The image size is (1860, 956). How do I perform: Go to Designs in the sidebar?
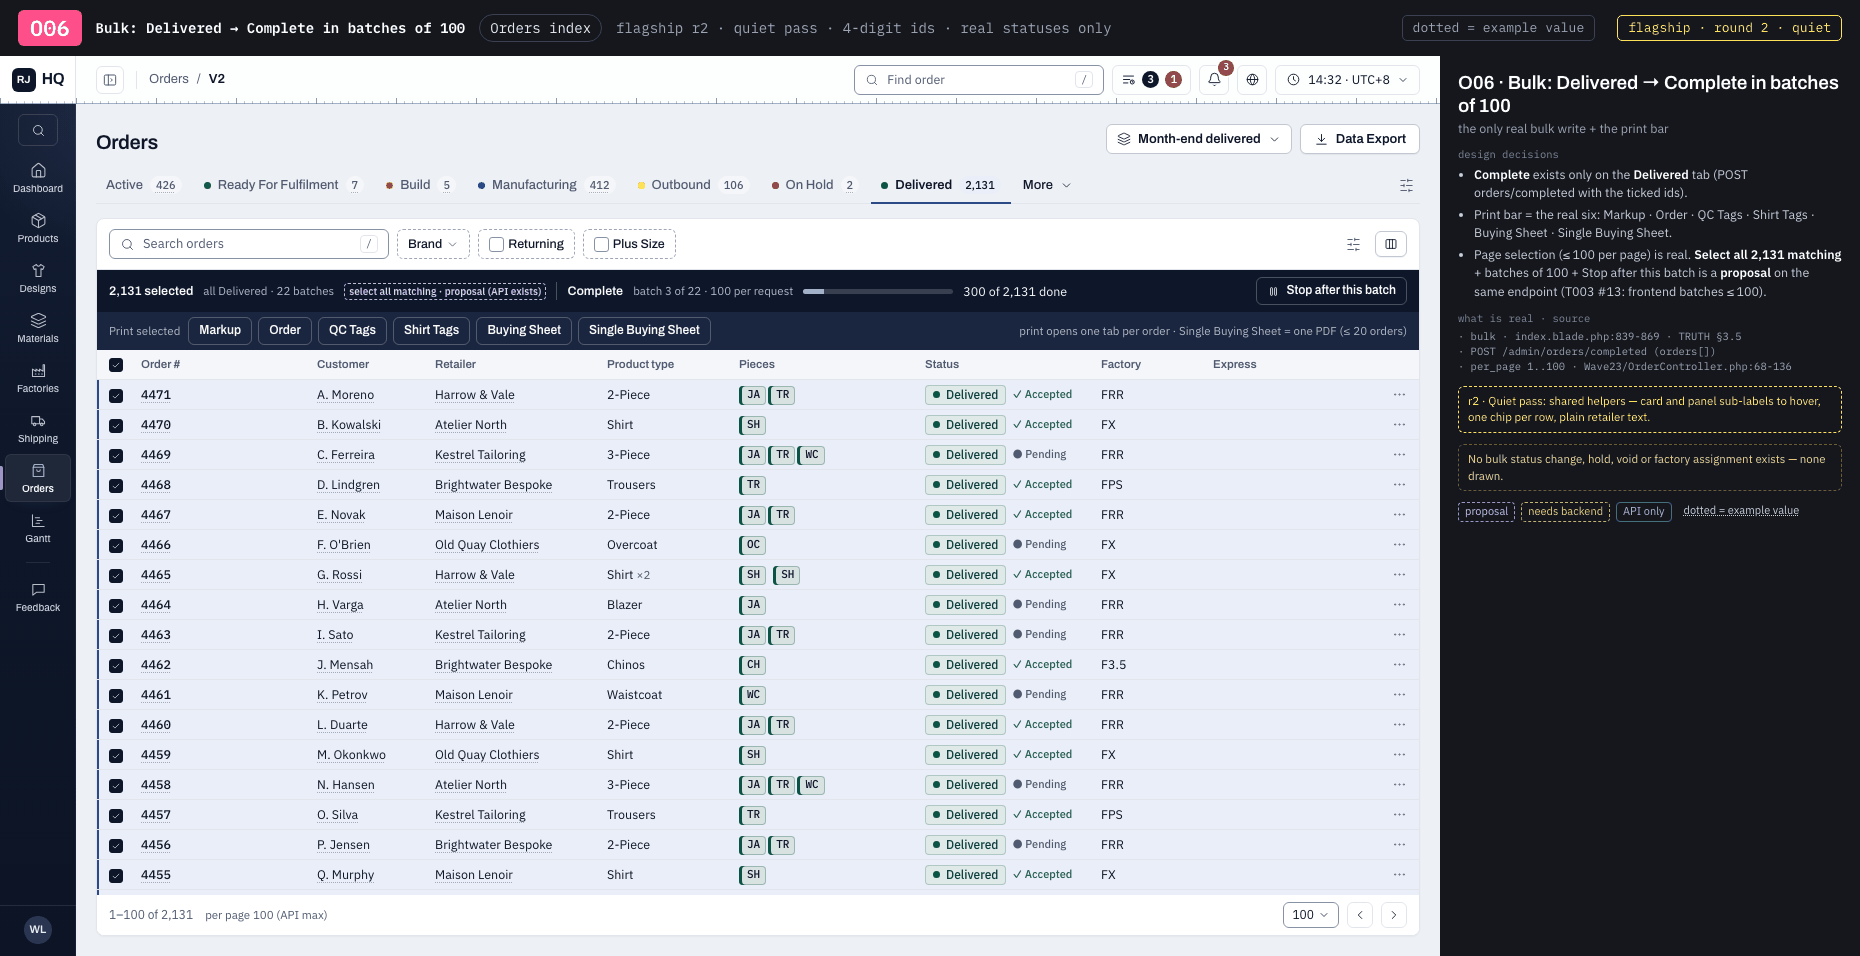point(38,278)
